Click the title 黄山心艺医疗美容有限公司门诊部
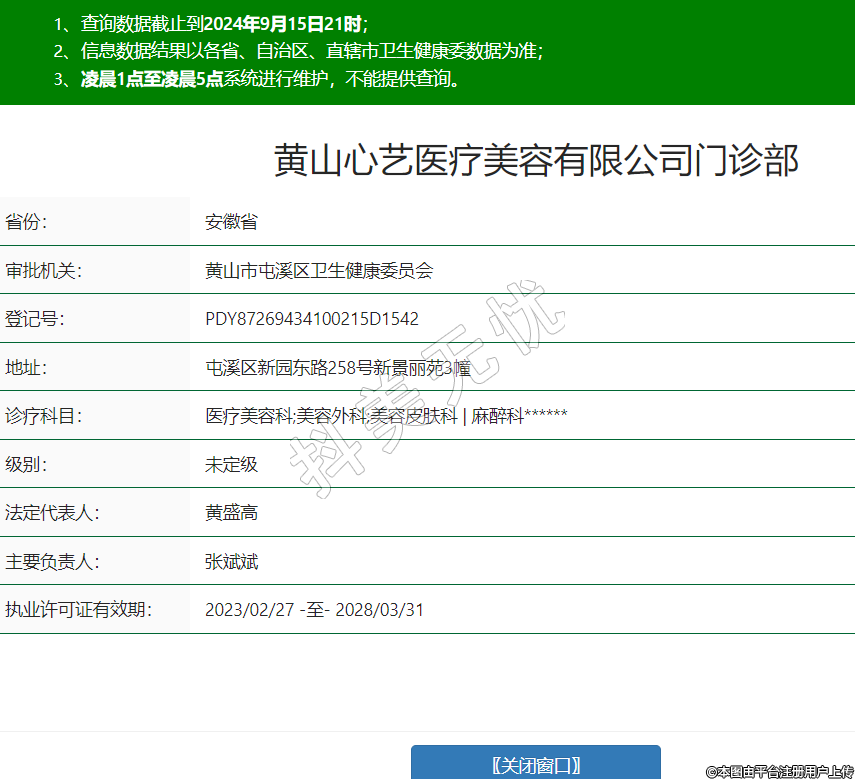 pos(536,160)
